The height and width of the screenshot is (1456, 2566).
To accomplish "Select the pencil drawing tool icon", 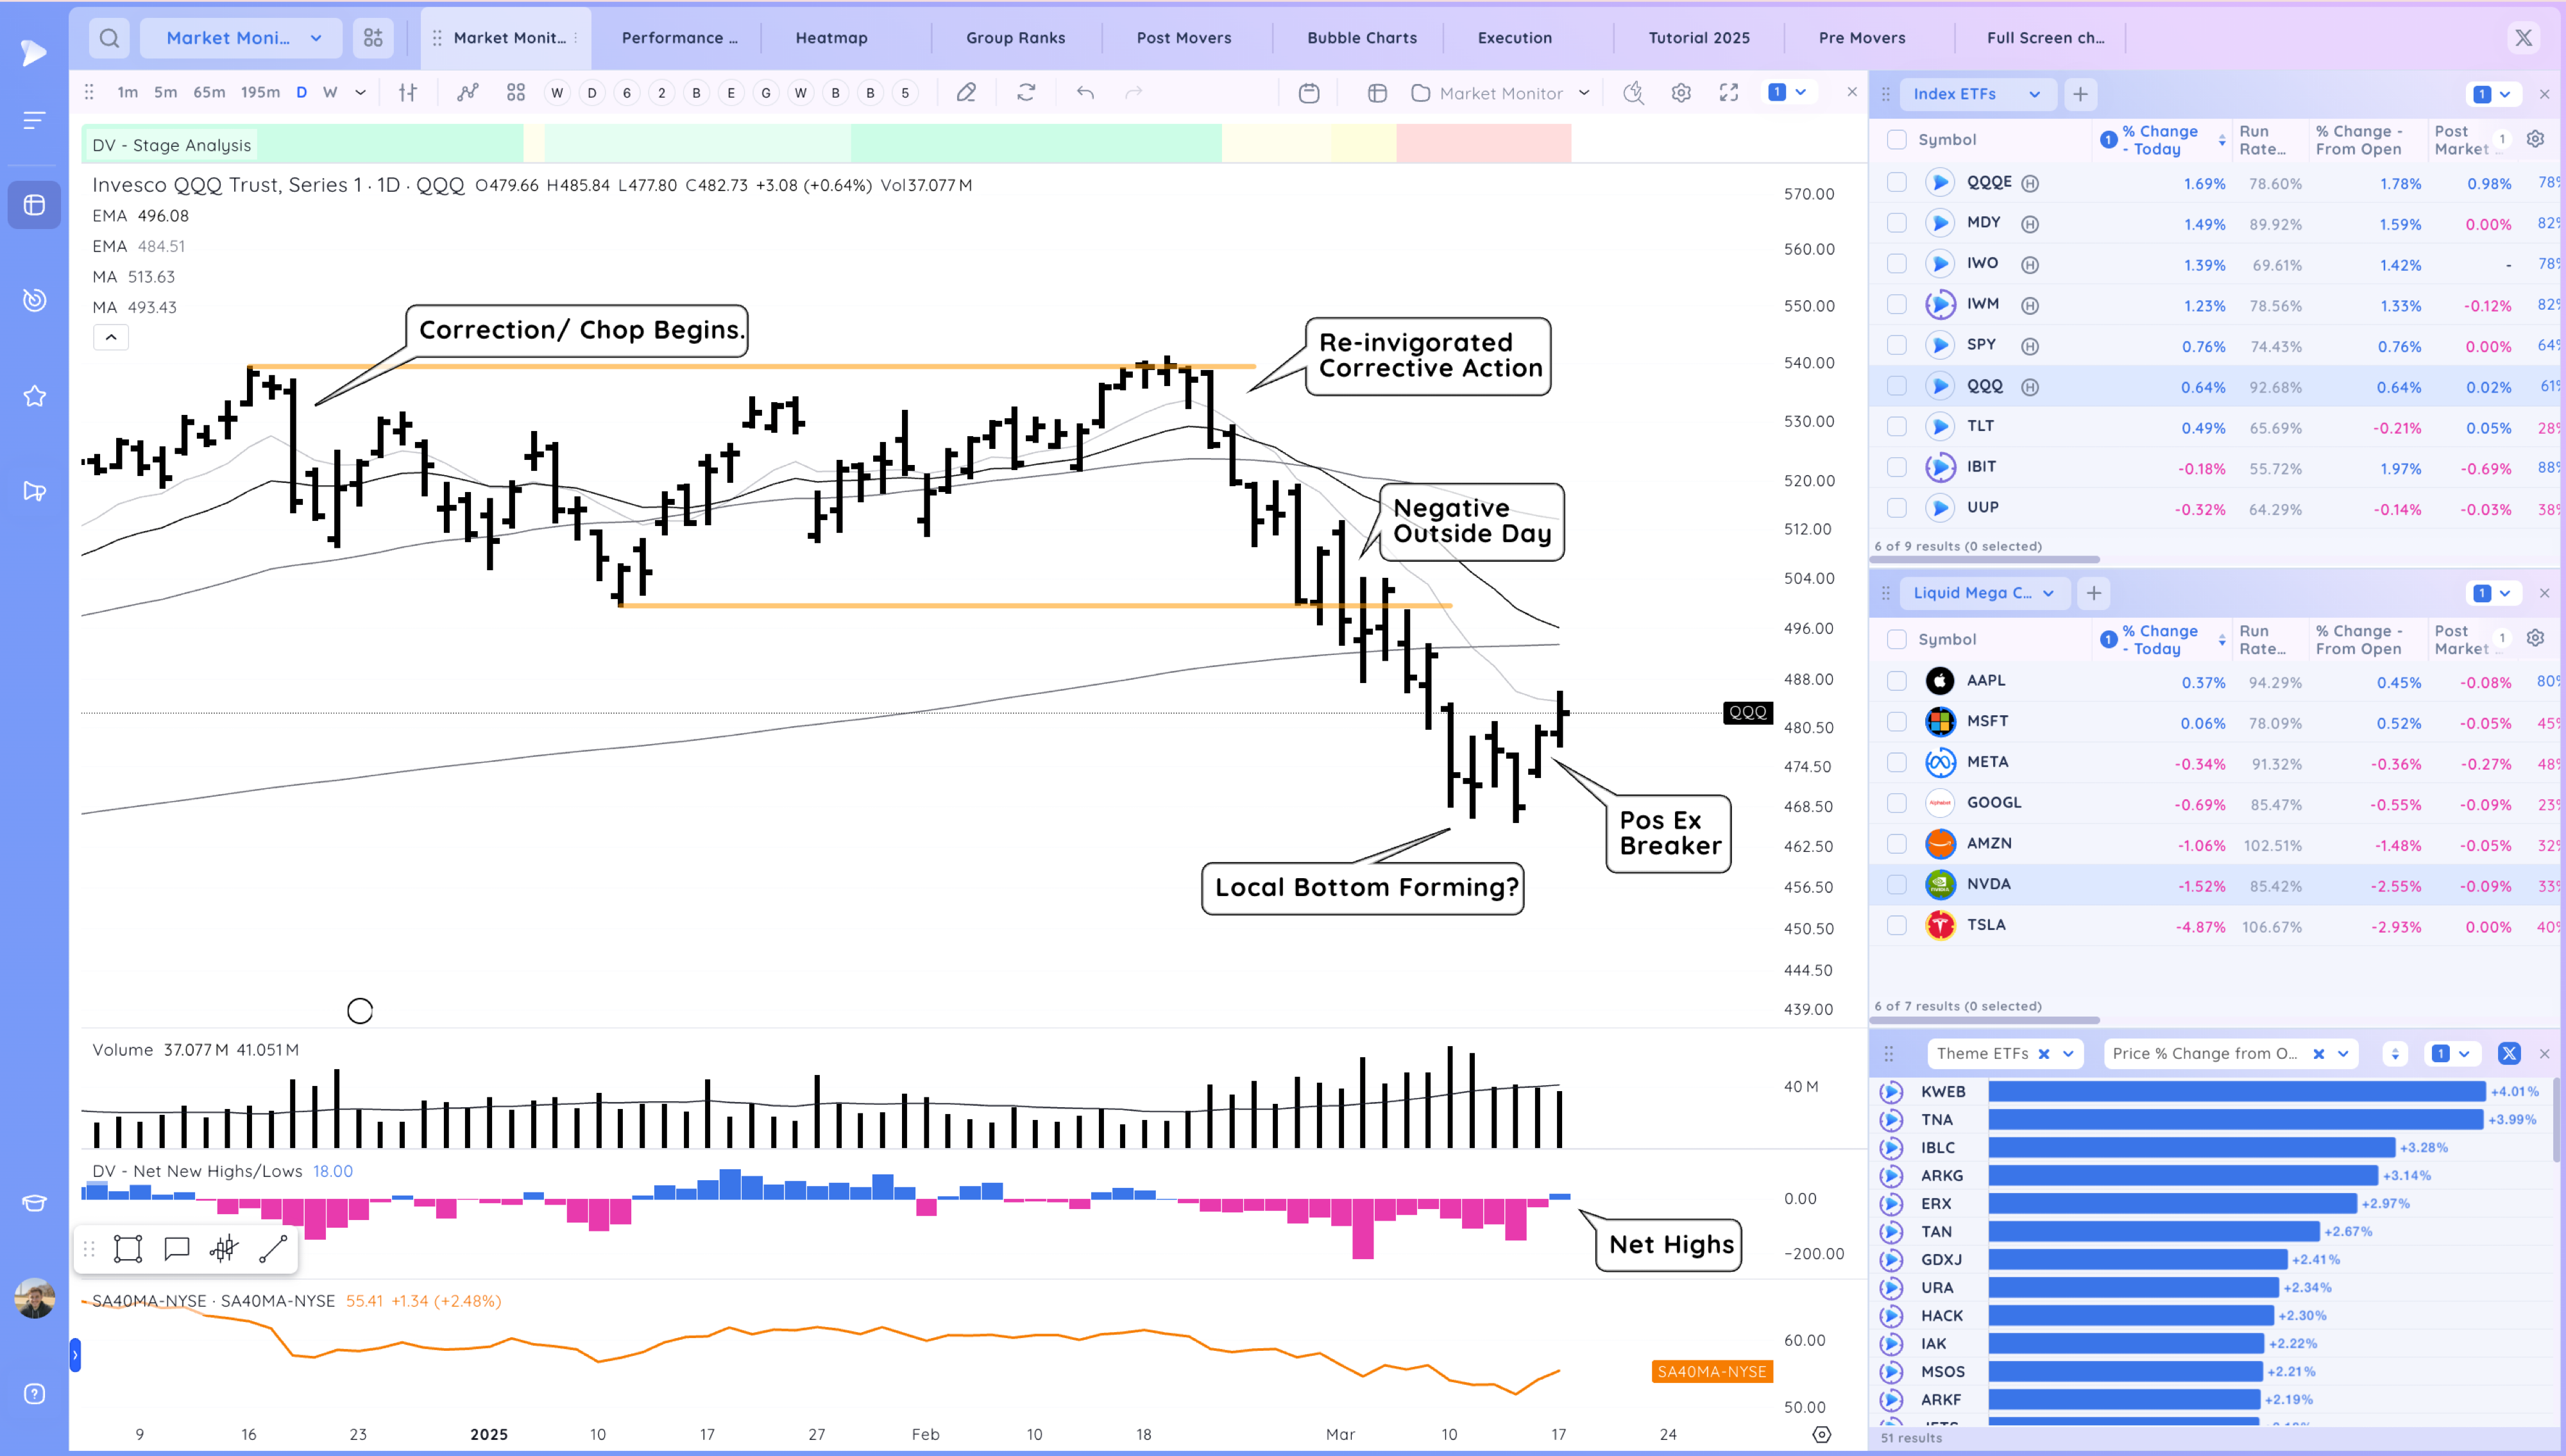I will click(x=965, y=93).
